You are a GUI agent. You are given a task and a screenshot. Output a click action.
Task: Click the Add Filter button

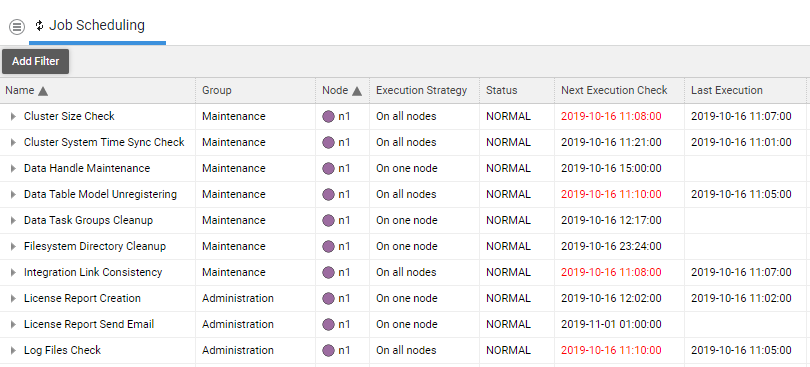coord(36,61)
